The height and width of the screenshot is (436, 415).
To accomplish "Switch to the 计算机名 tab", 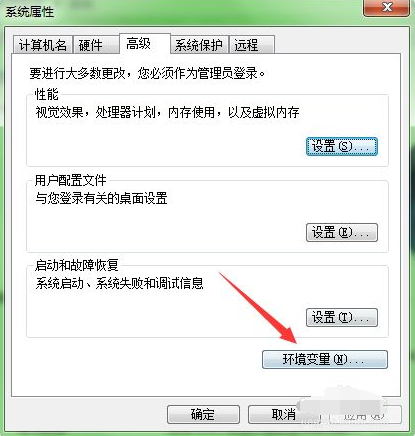I will coord(43,45).
